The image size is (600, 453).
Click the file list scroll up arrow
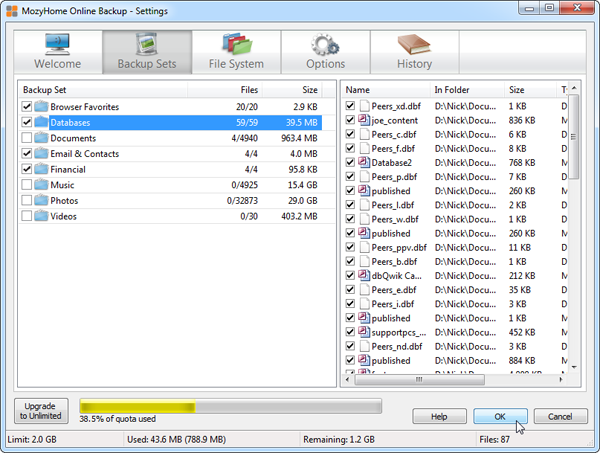(x=574, y=88)
